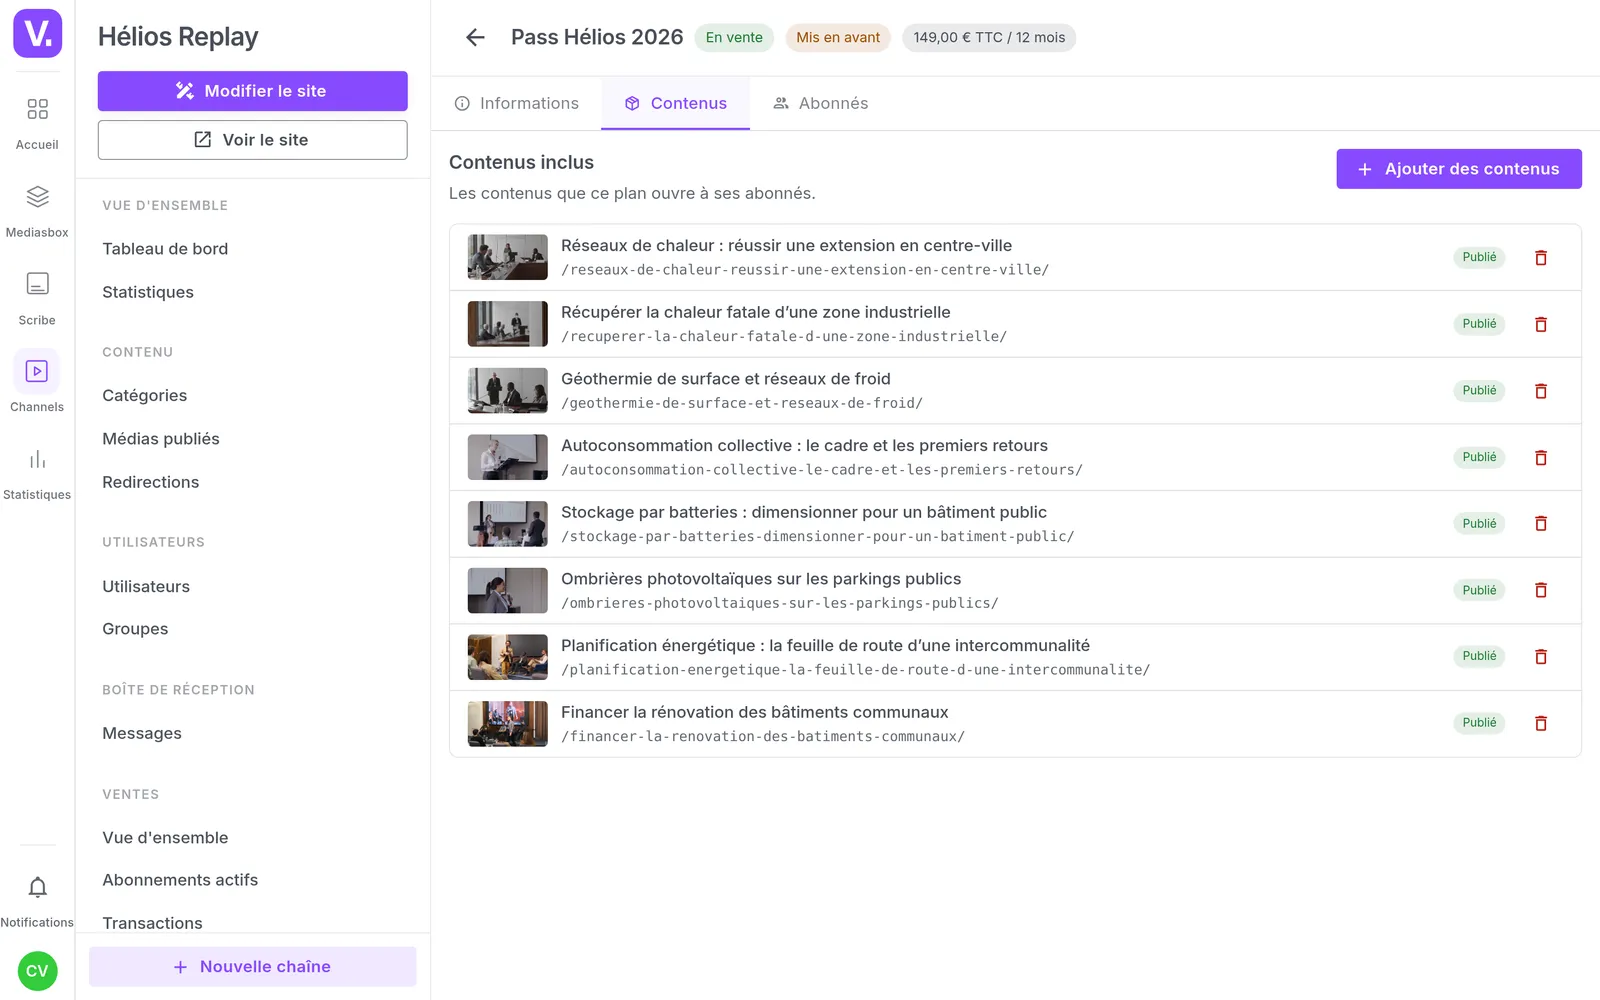The width and height of the screenshot is (1600, 1000).
Task: Click Géothermie de surface title
Action: coord(726,379)
